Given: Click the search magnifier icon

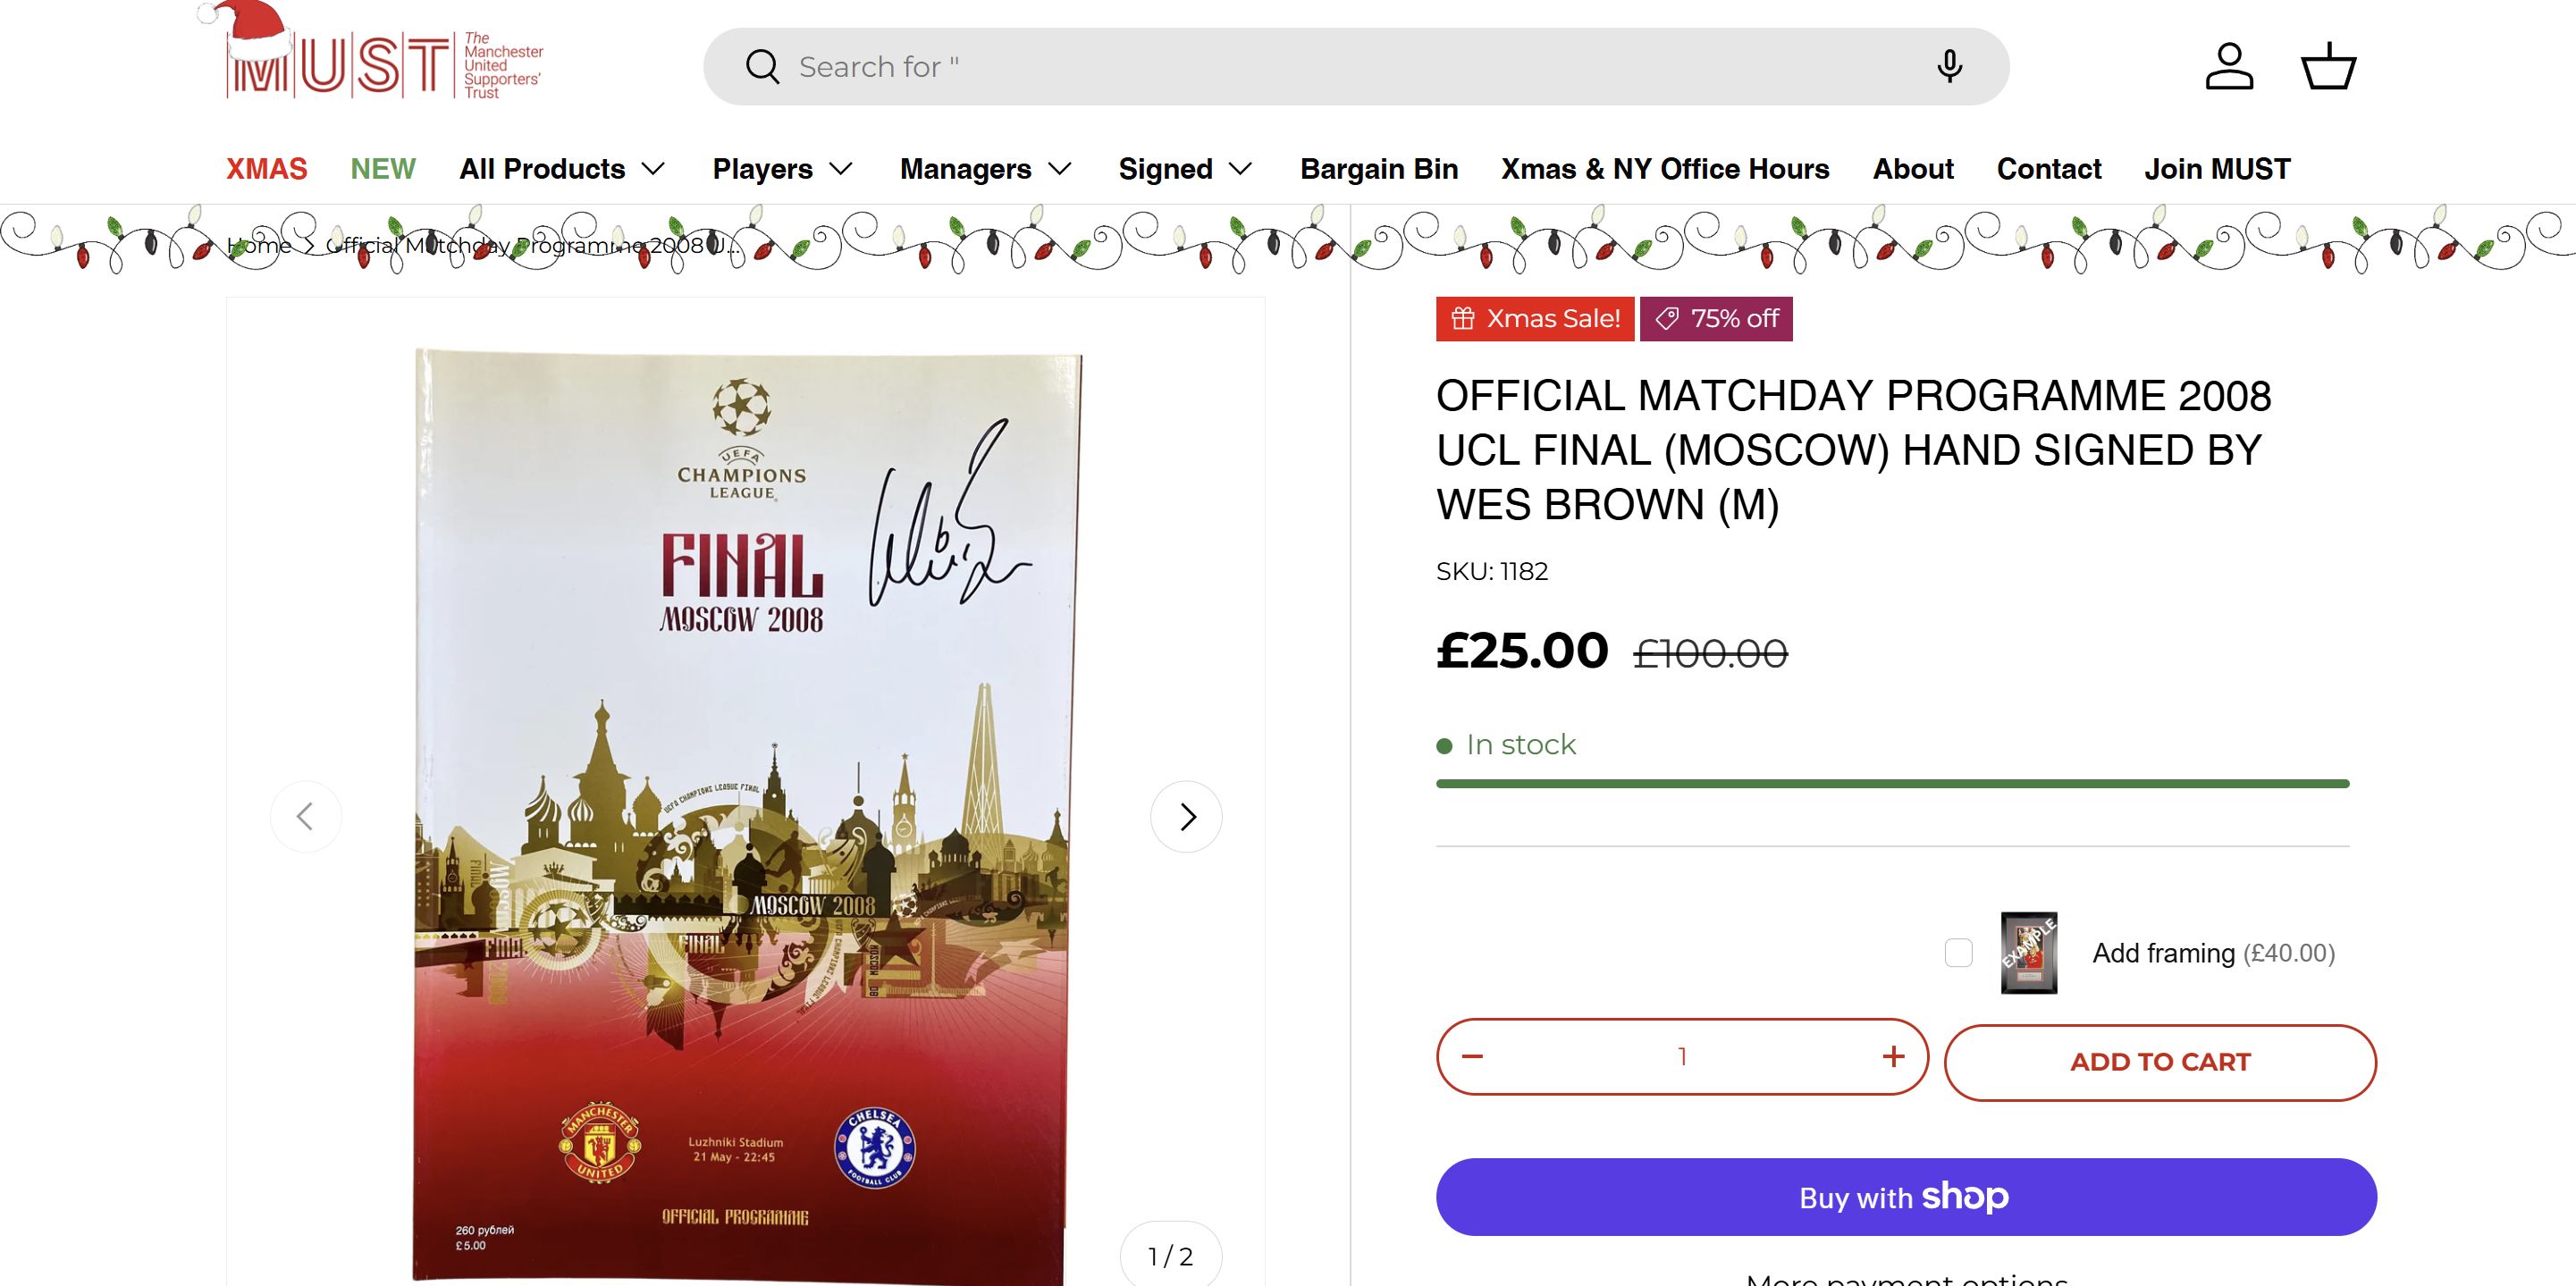Looking at the screenshot, I should click(762, 67).
